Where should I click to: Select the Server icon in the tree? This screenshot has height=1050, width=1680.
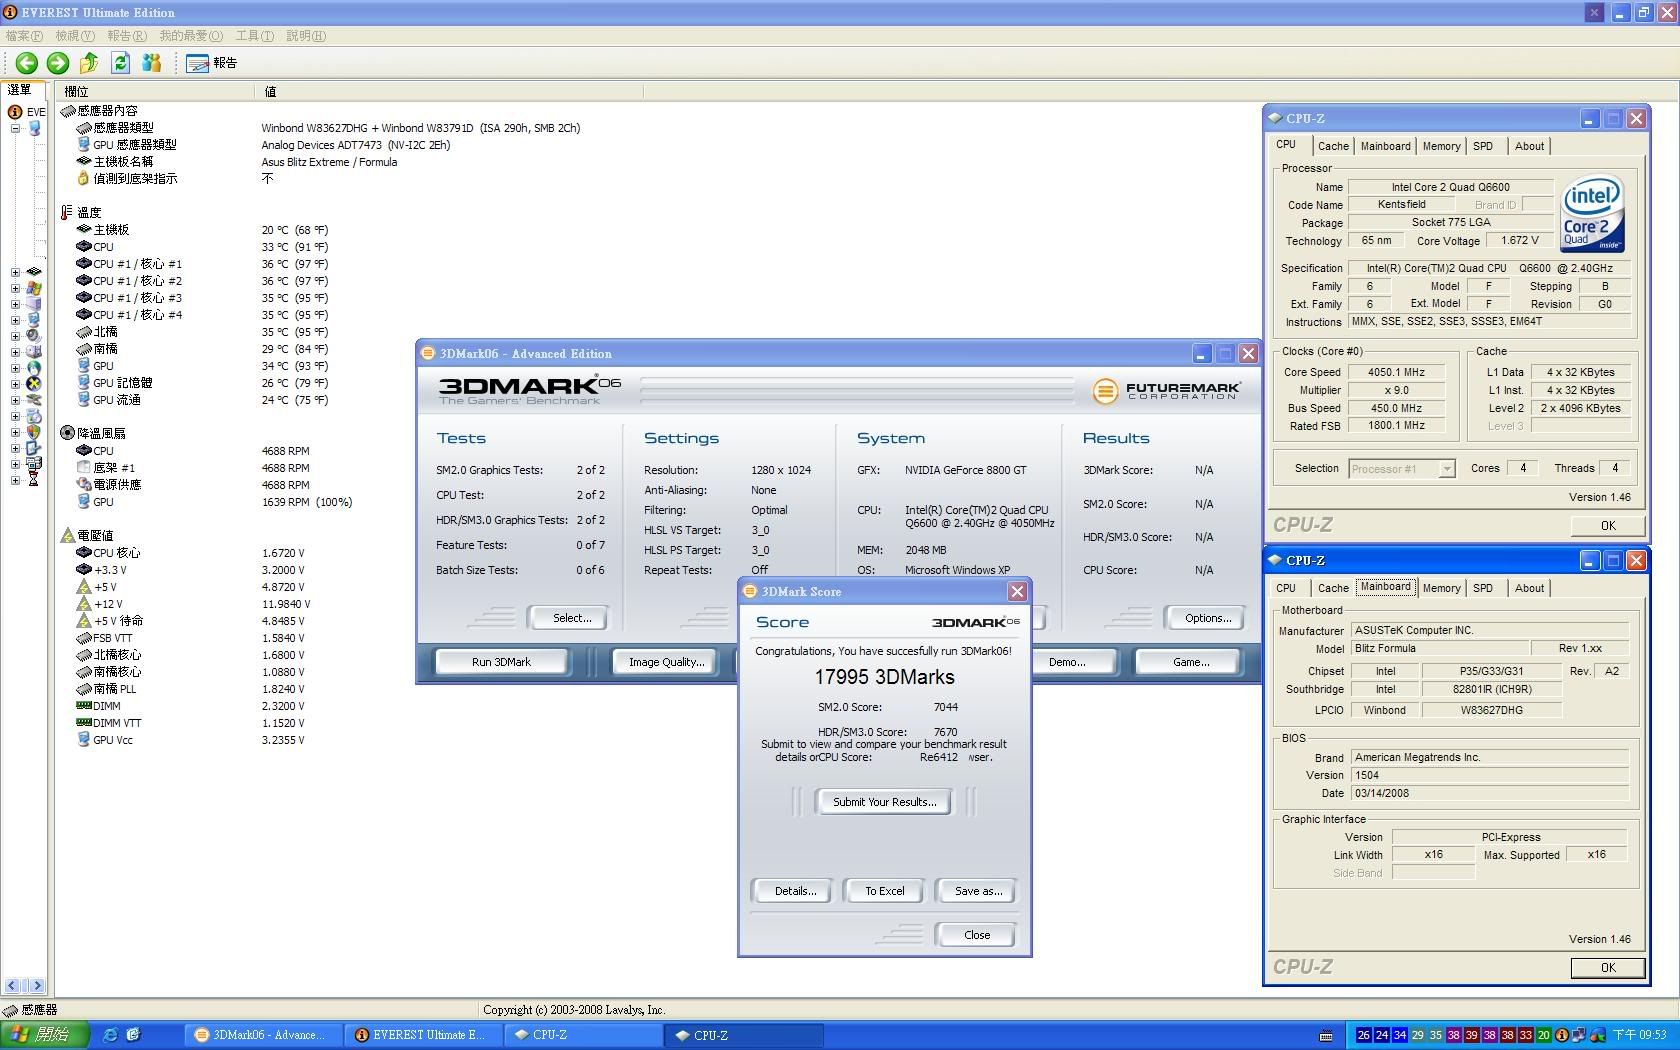pyautogui.click(x=34, y=304)
